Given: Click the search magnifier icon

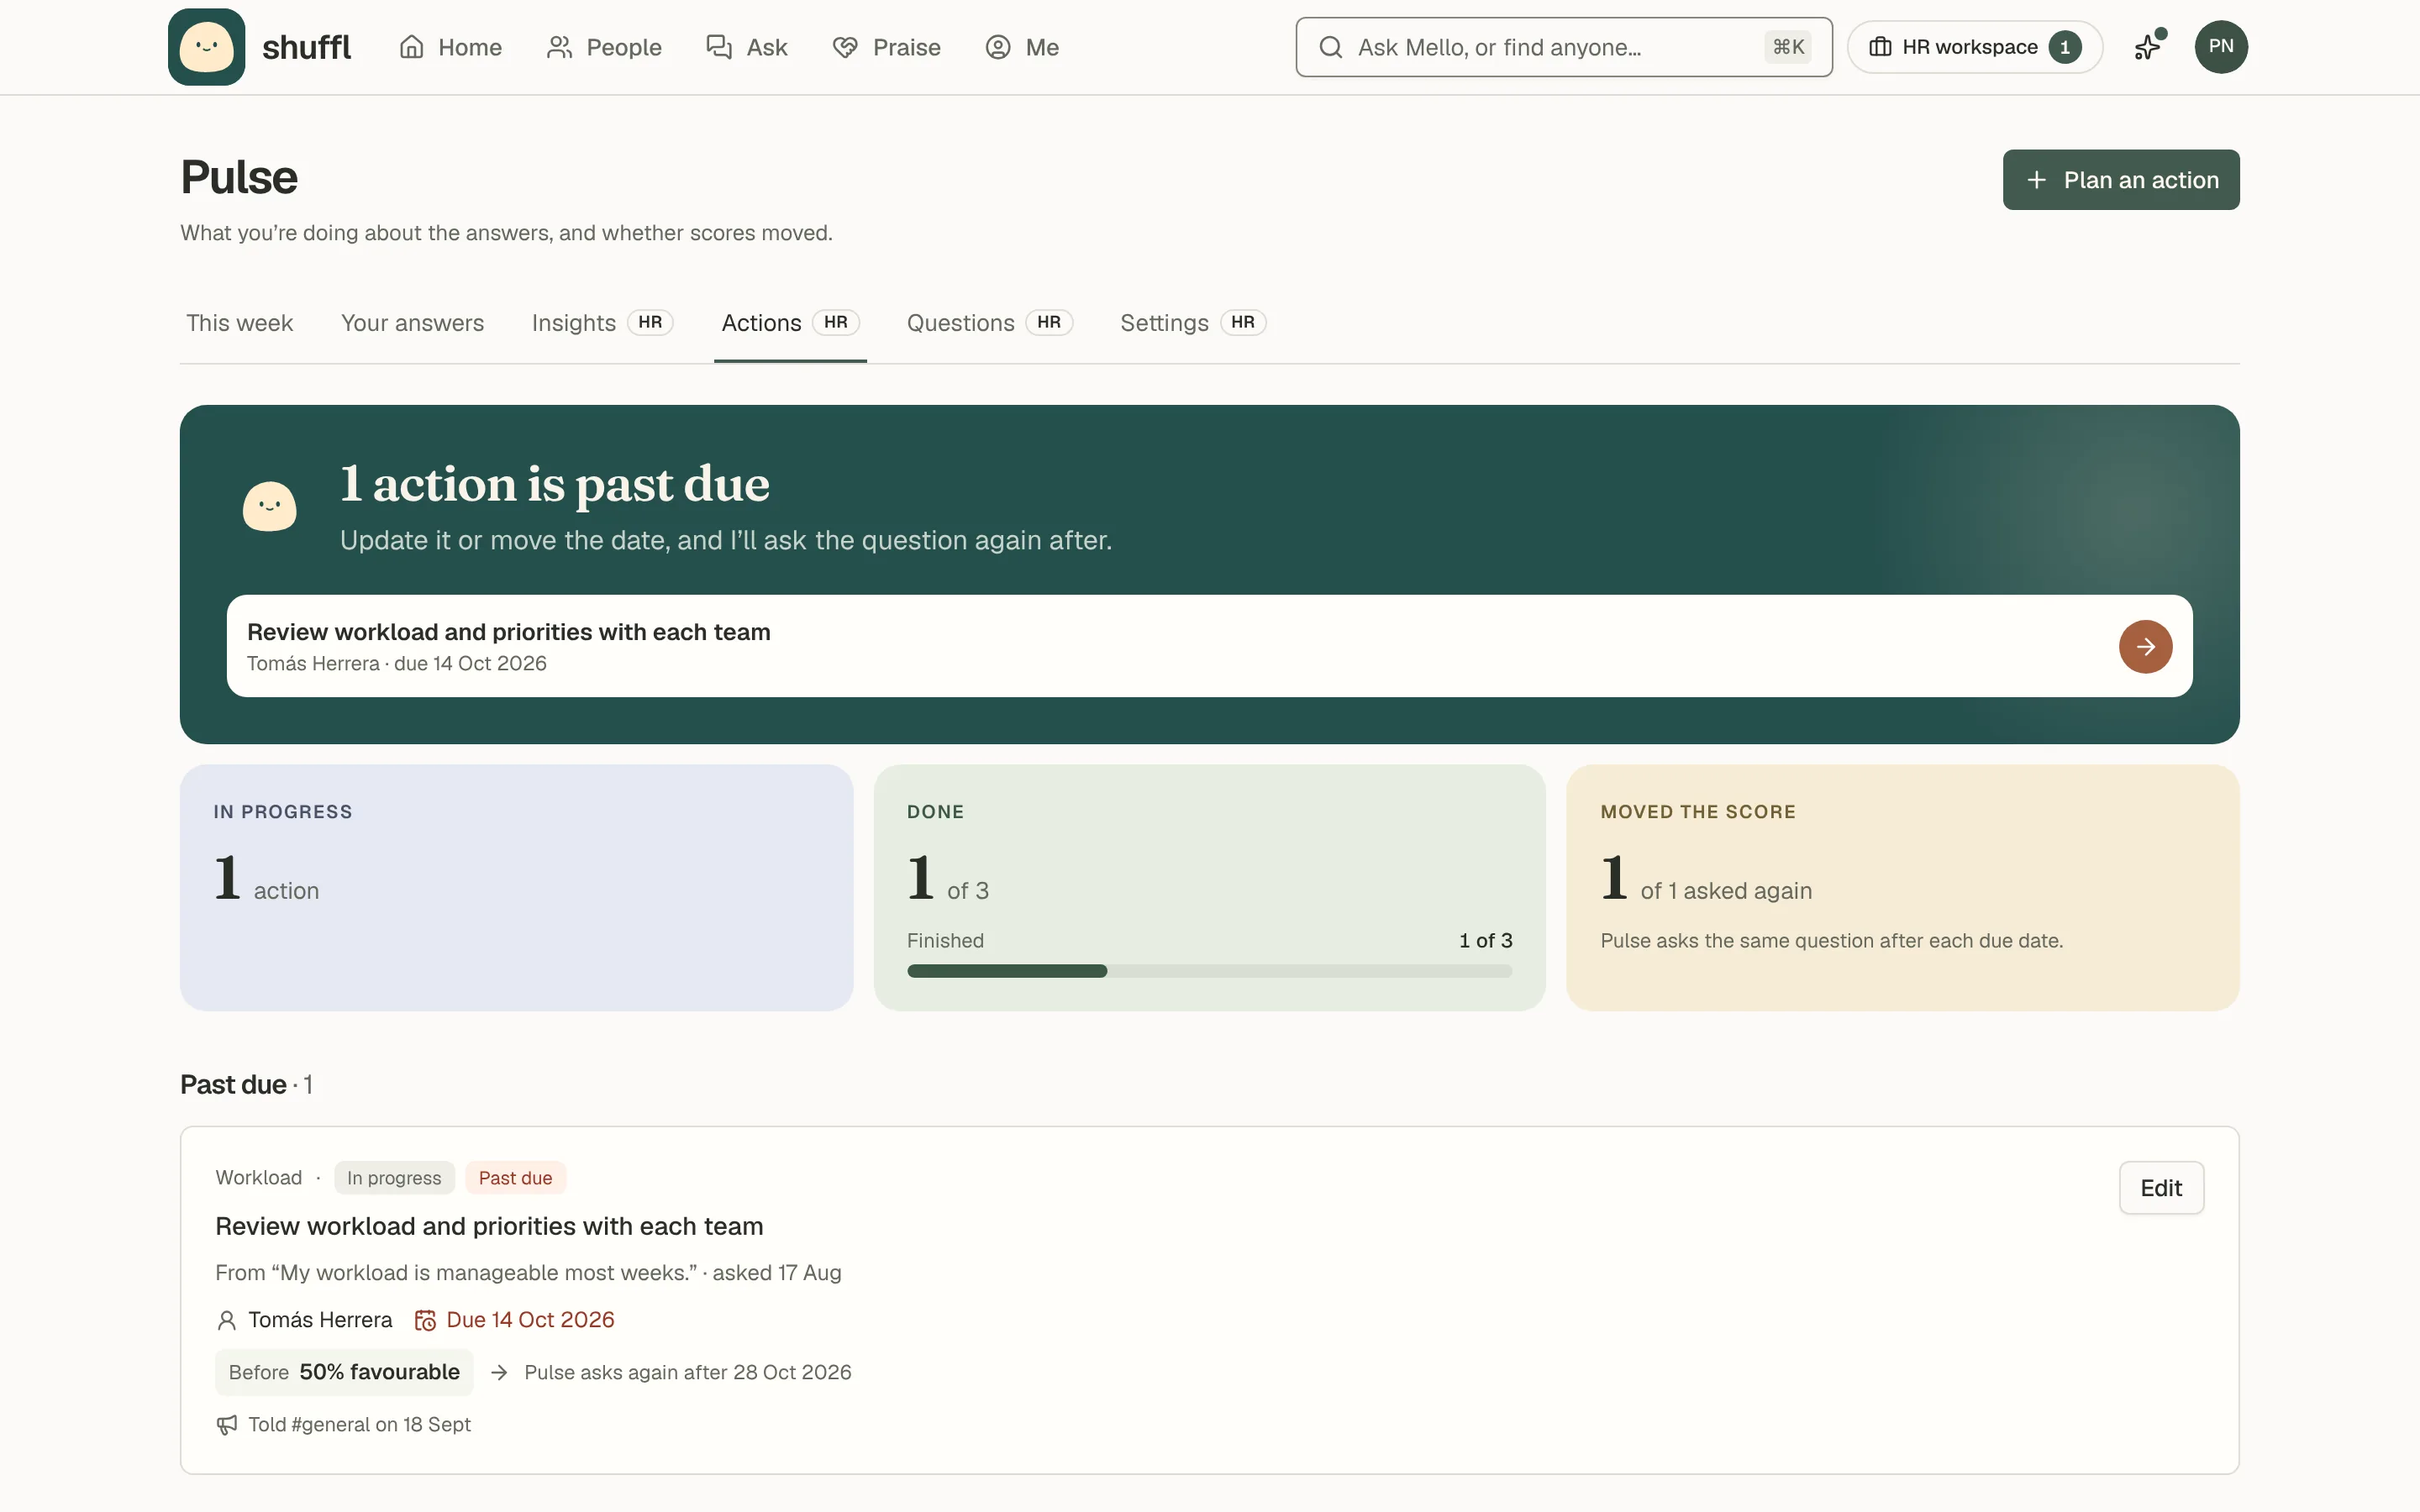Looking at the screenshot, I should pyautogui.click(x=1330, y=47).
